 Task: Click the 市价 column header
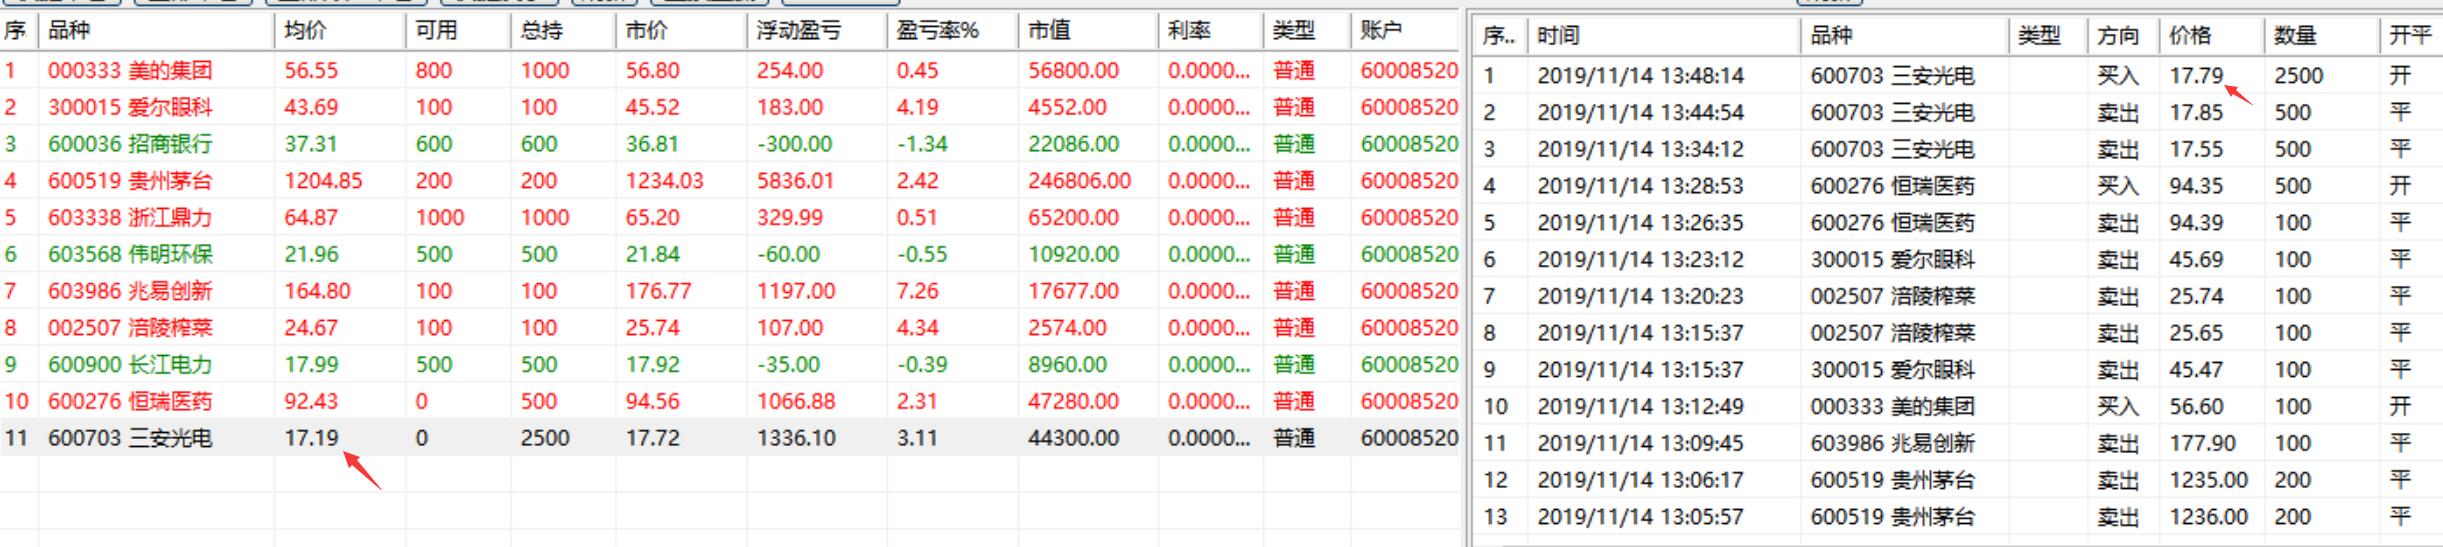pyautogui.click(x=681, y=31)
